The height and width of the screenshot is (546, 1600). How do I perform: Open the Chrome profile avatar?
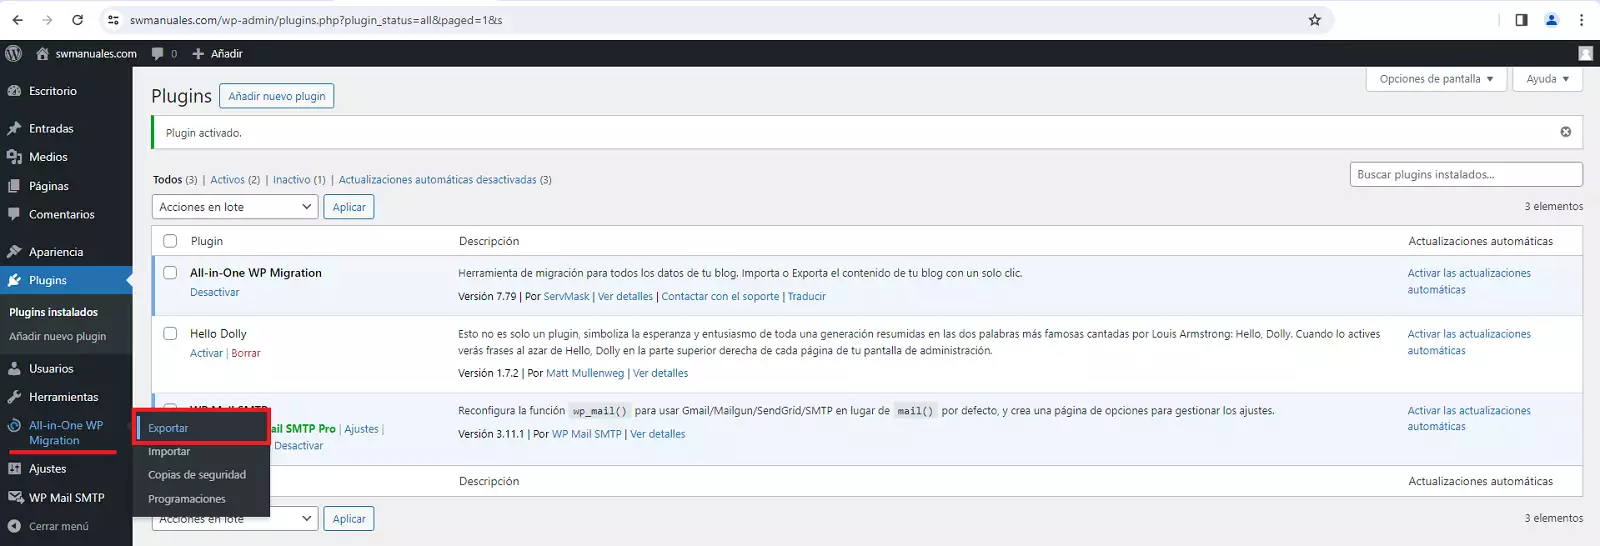click(1551, 20)
